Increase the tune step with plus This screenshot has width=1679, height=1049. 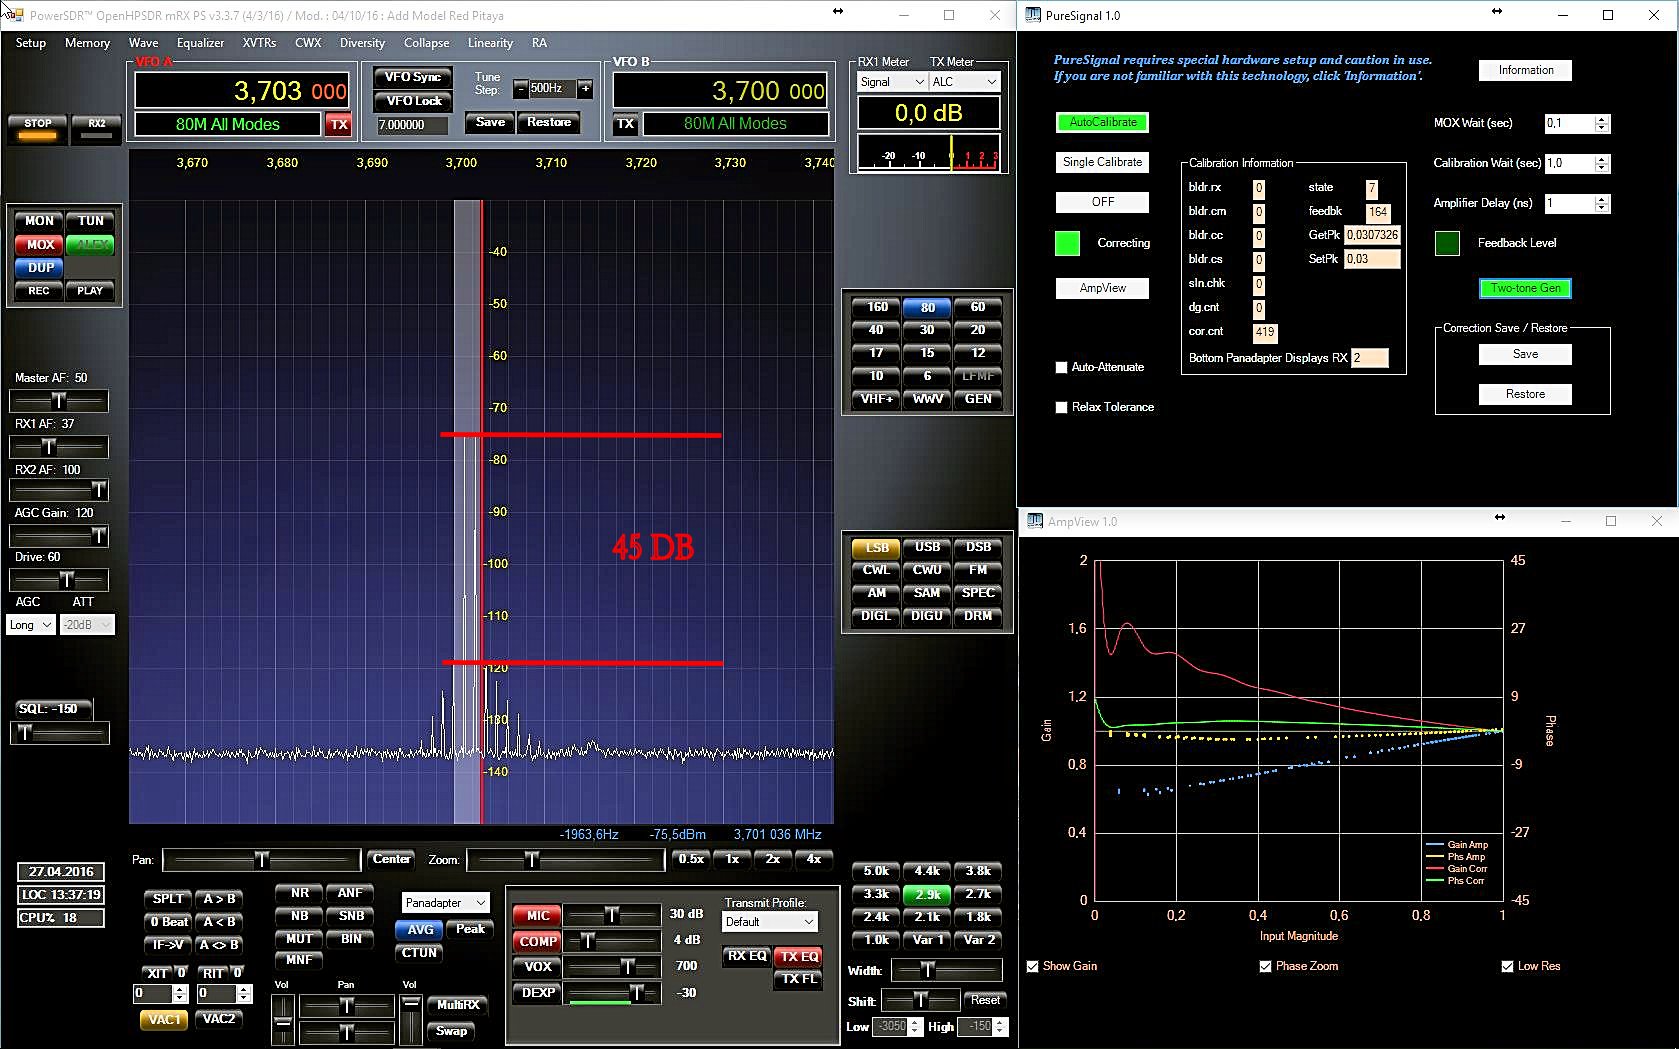pyautogui.click(x=585, y=89)
